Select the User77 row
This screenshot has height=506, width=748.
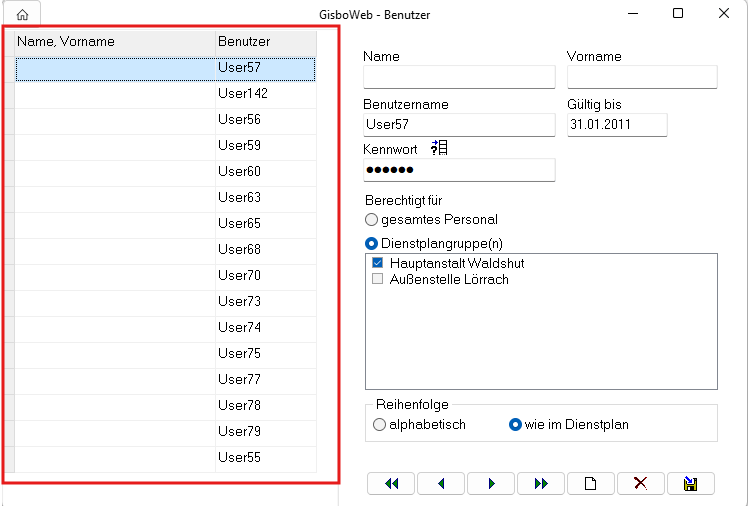click(x=166, y=381)
